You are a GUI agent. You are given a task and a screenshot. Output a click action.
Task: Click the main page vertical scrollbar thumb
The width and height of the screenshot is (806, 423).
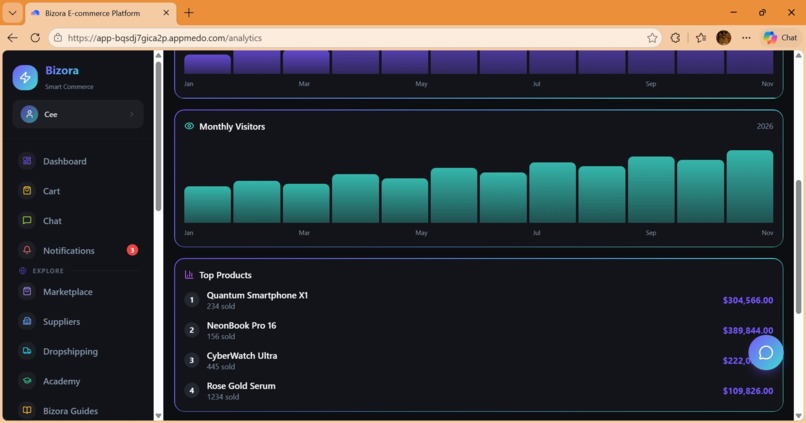(798, 247)
